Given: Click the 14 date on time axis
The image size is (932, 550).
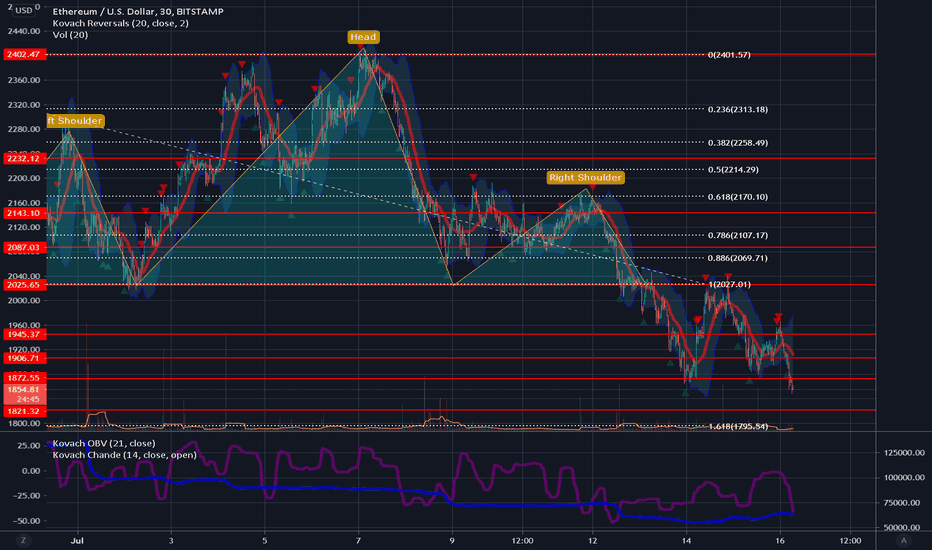Looking at the screenshot, I should pyautogui.click(x=687, y=540).
